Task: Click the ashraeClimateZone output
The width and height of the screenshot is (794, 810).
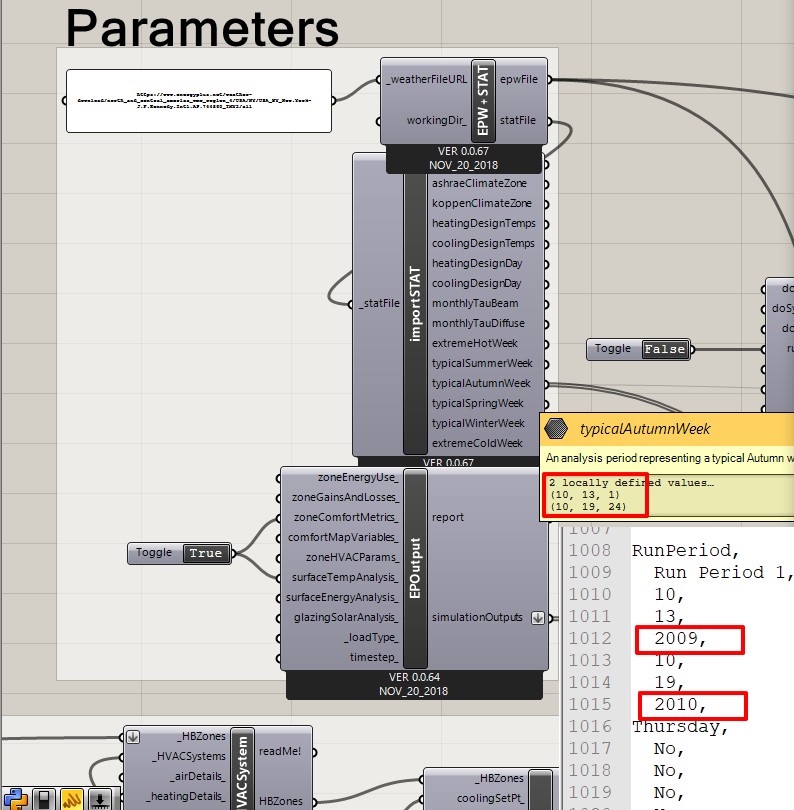Action: 479,183
